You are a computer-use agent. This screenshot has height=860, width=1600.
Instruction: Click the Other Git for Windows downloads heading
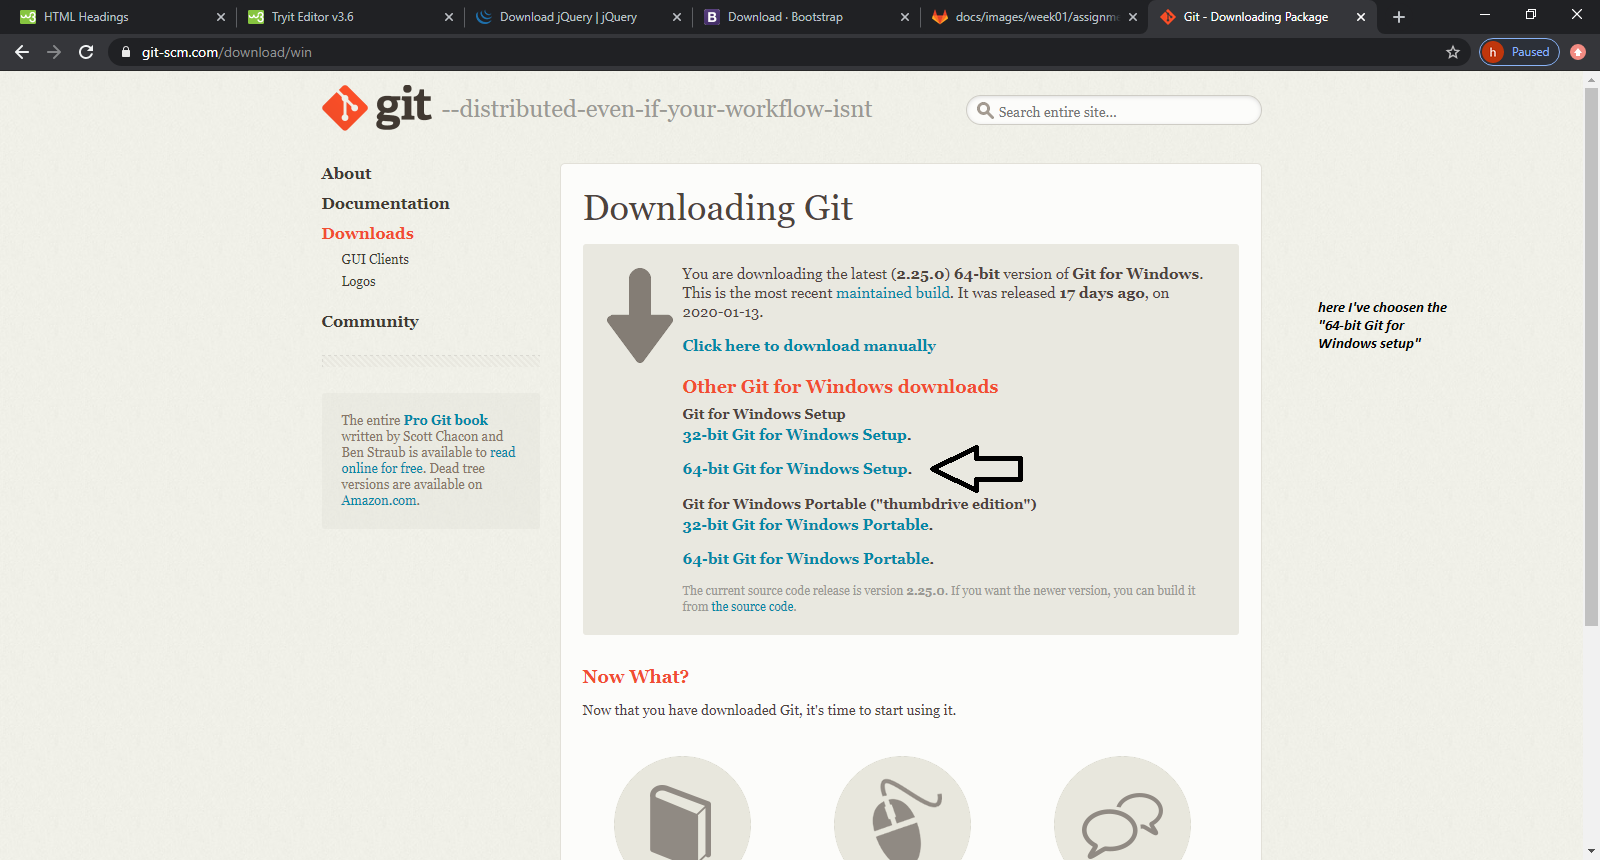[x=840, y=387]
